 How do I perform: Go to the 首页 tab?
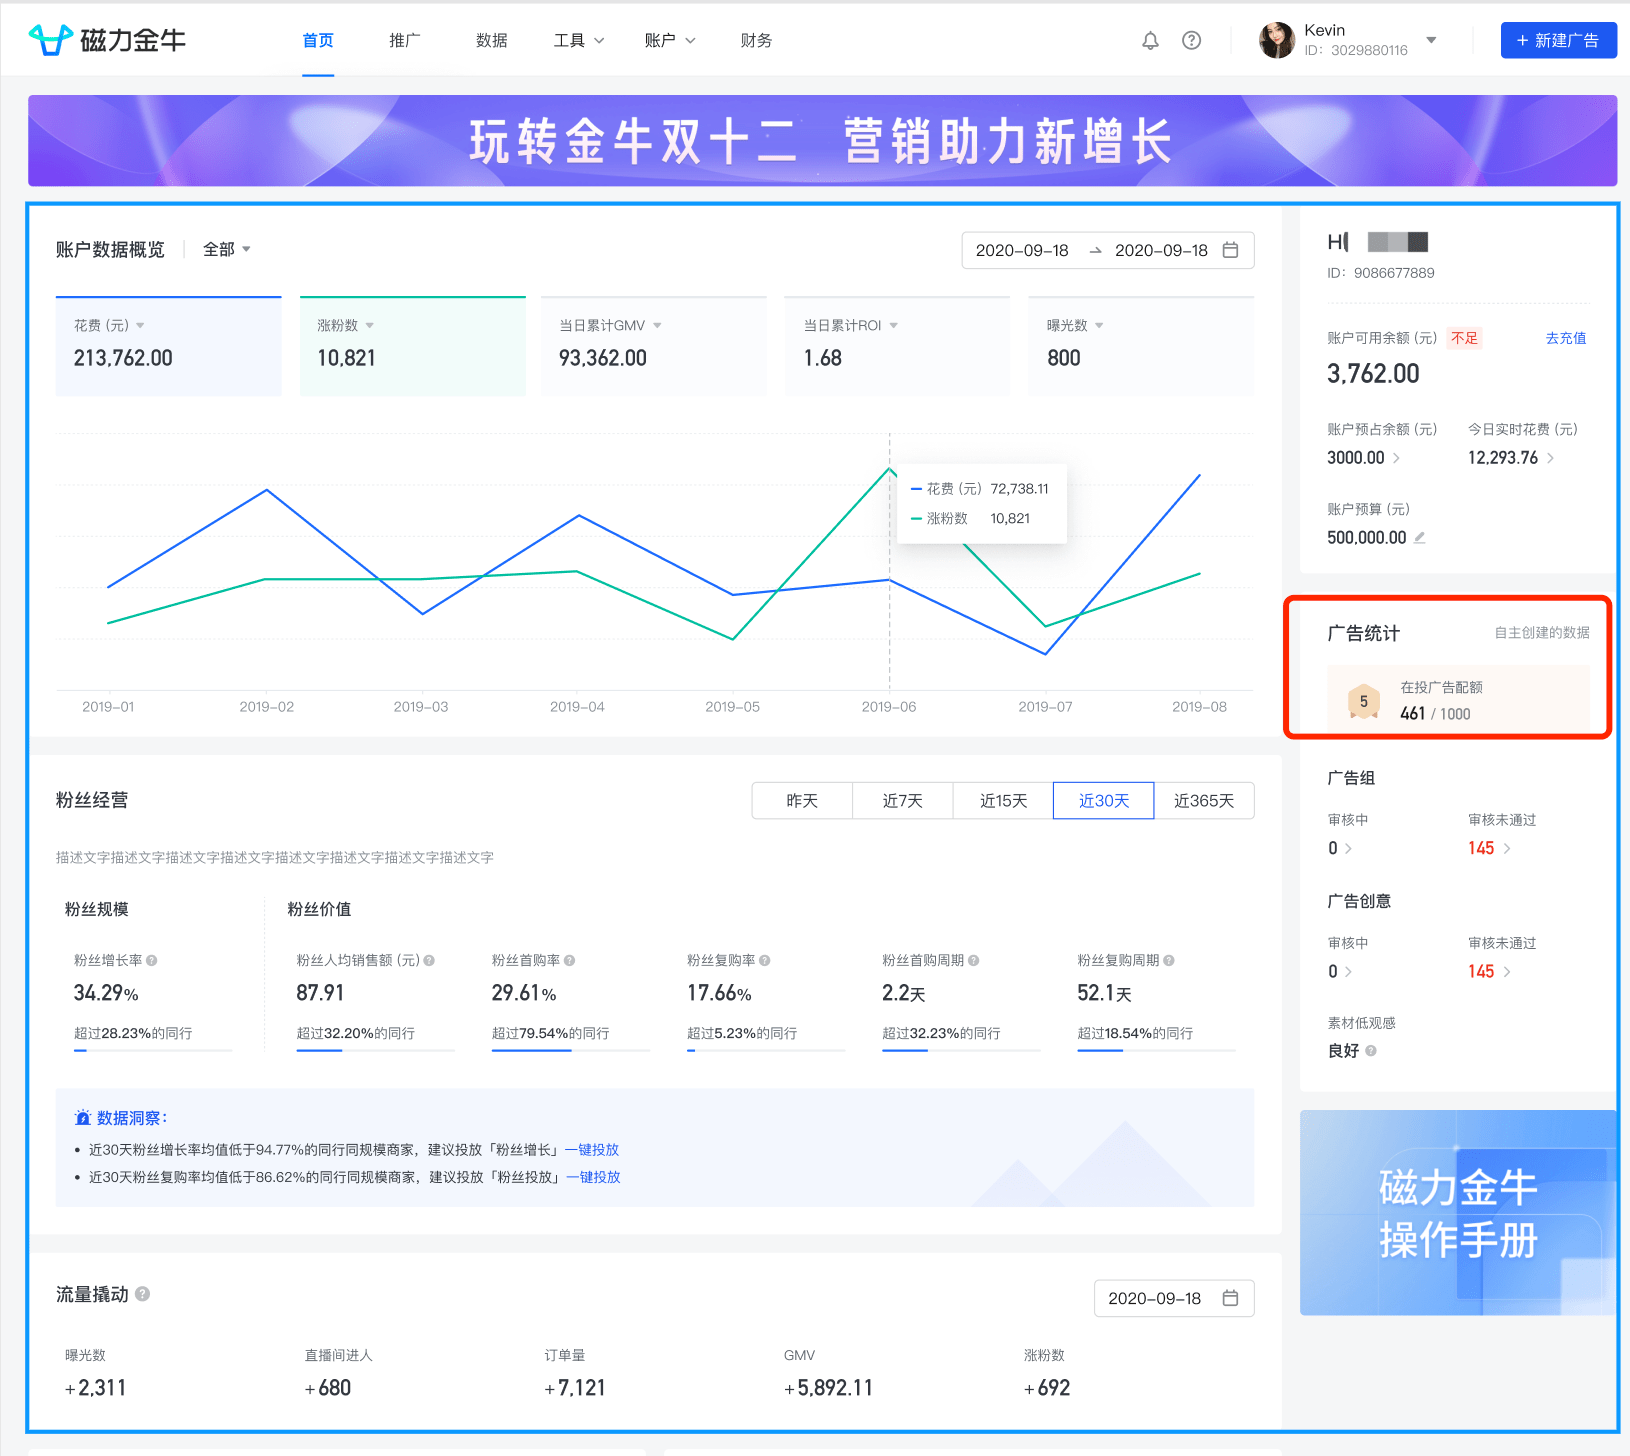[x=318, y=41]
